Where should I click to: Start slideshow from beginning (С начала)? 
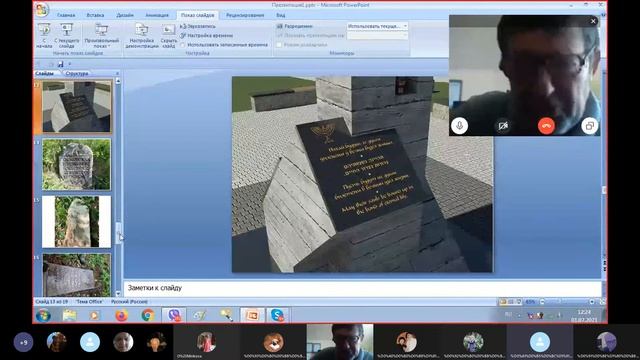(x=44, y=35)
